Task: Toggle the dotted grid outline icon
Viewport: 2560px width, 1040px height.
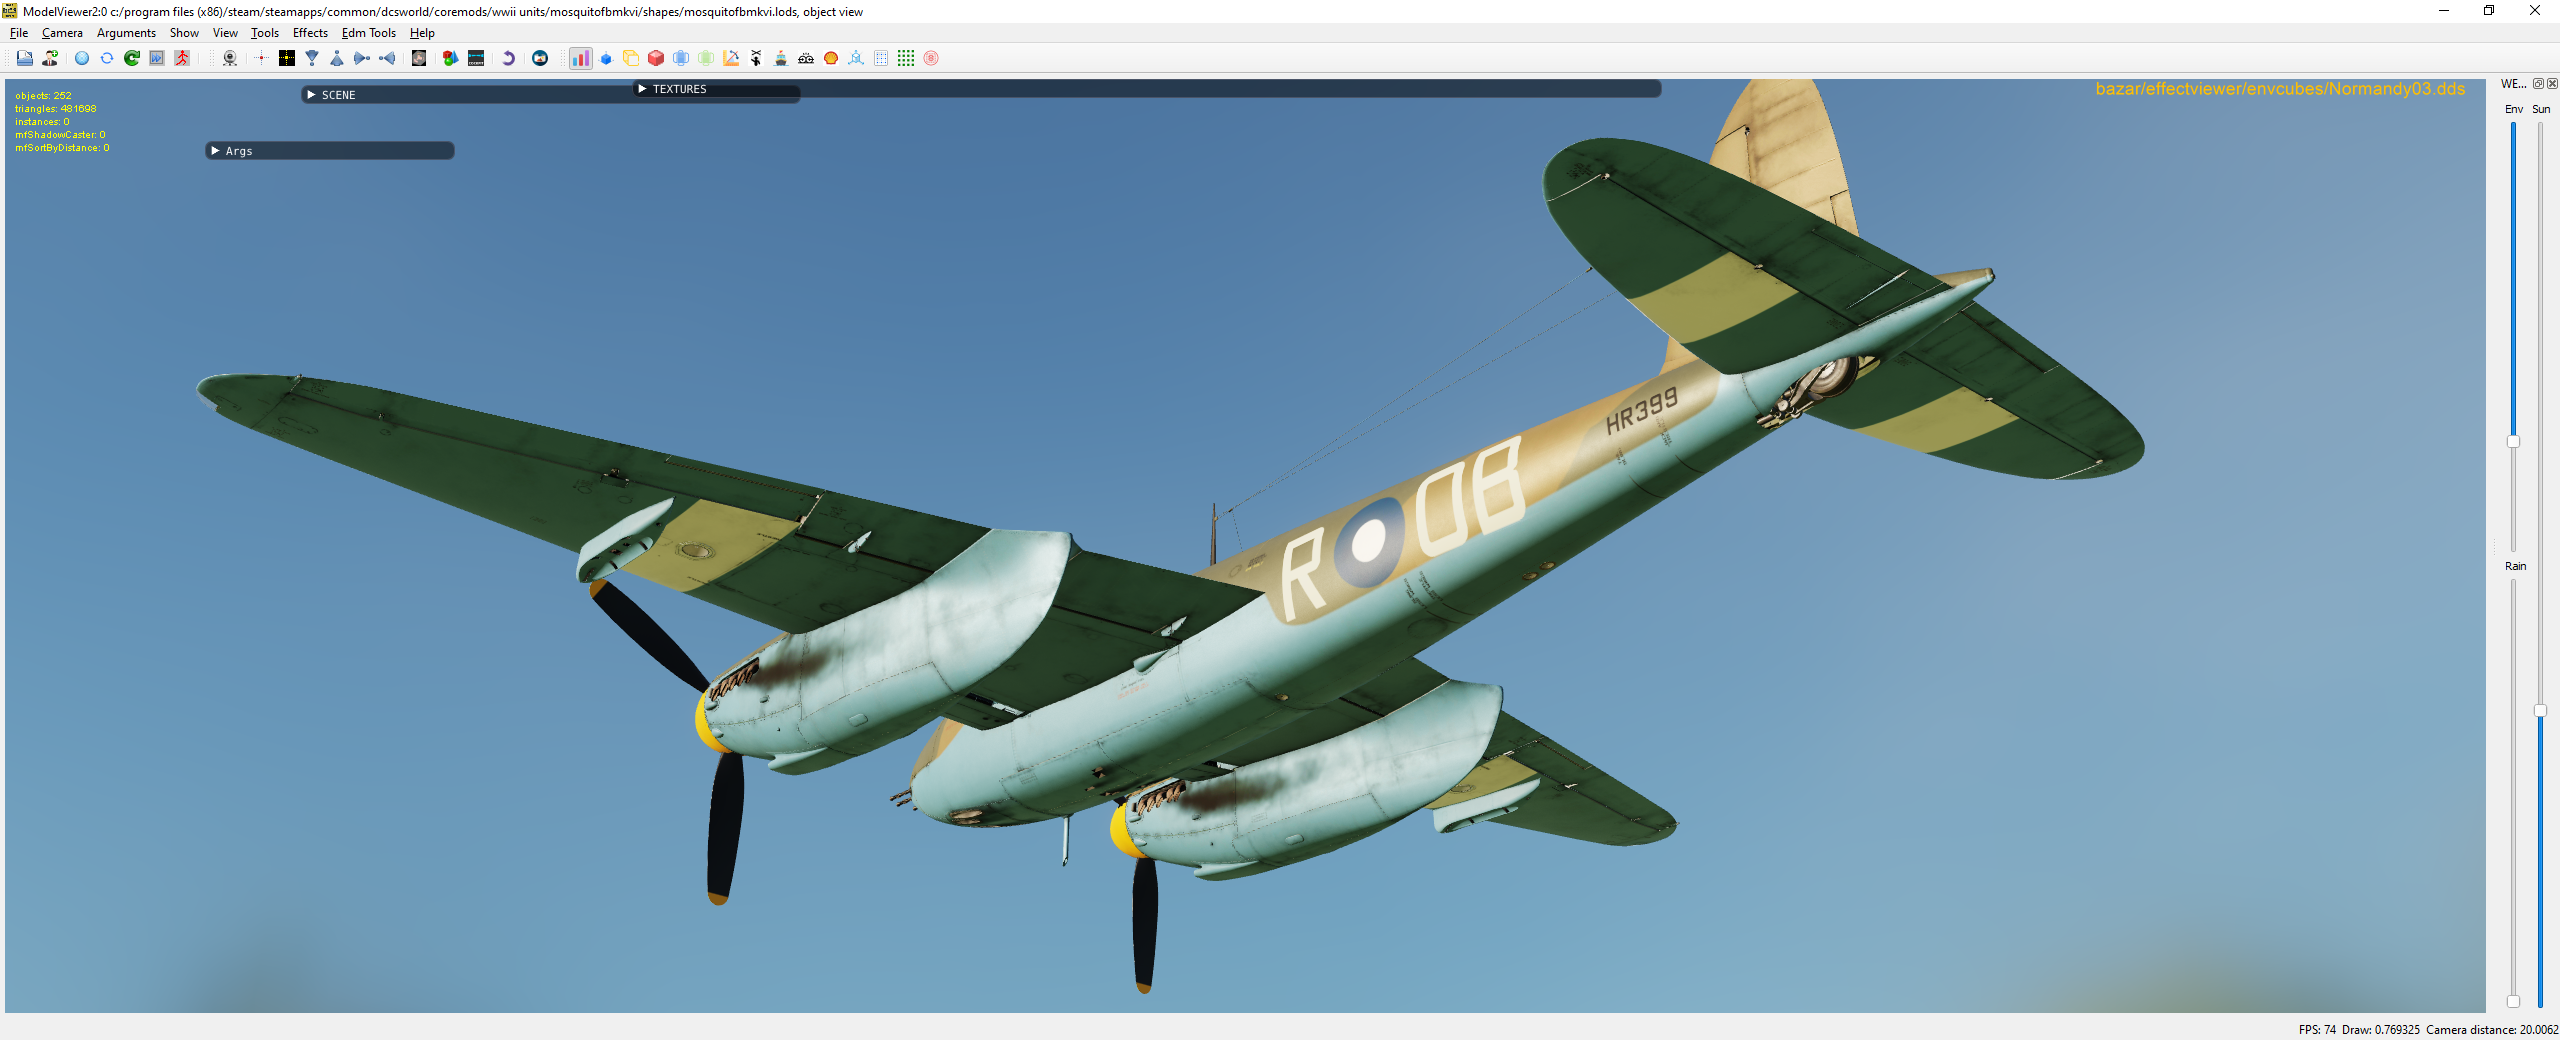Action: [x=881, y=58]
